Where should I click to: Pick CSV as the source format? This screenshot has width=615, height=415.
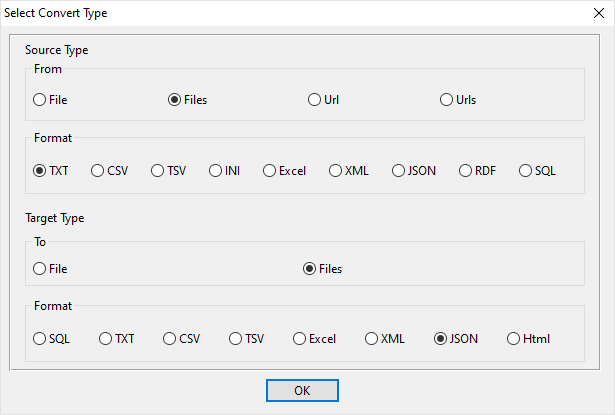(98, 171)
